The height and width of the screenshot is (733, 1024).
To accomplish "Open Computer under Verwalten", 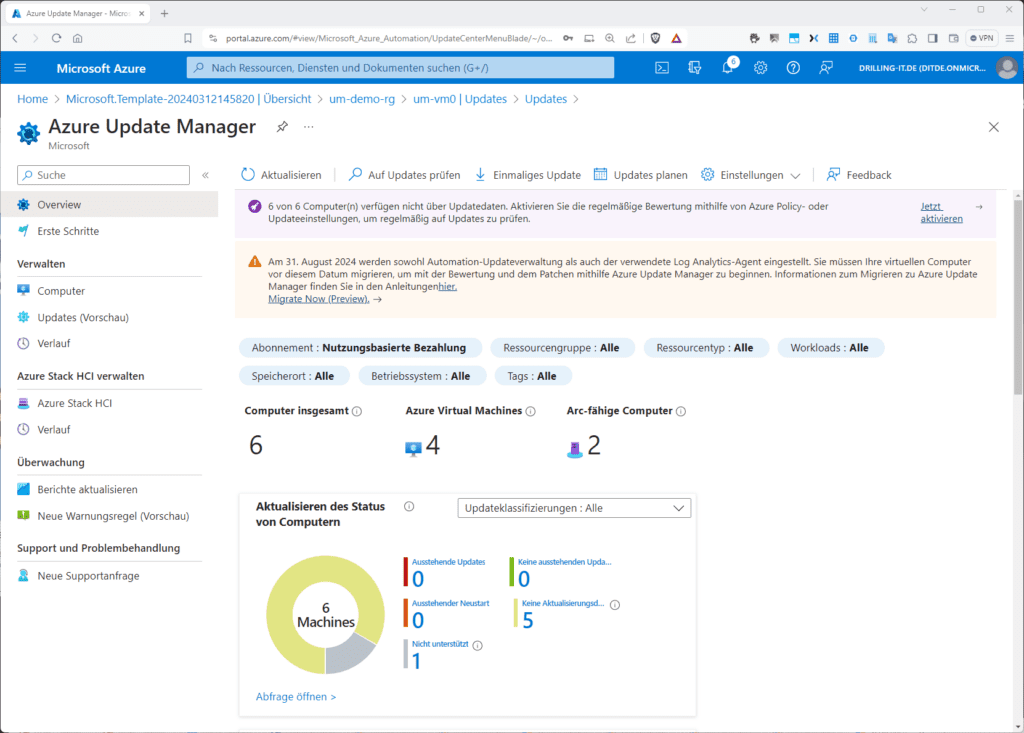I will click(x=61, y=291).
